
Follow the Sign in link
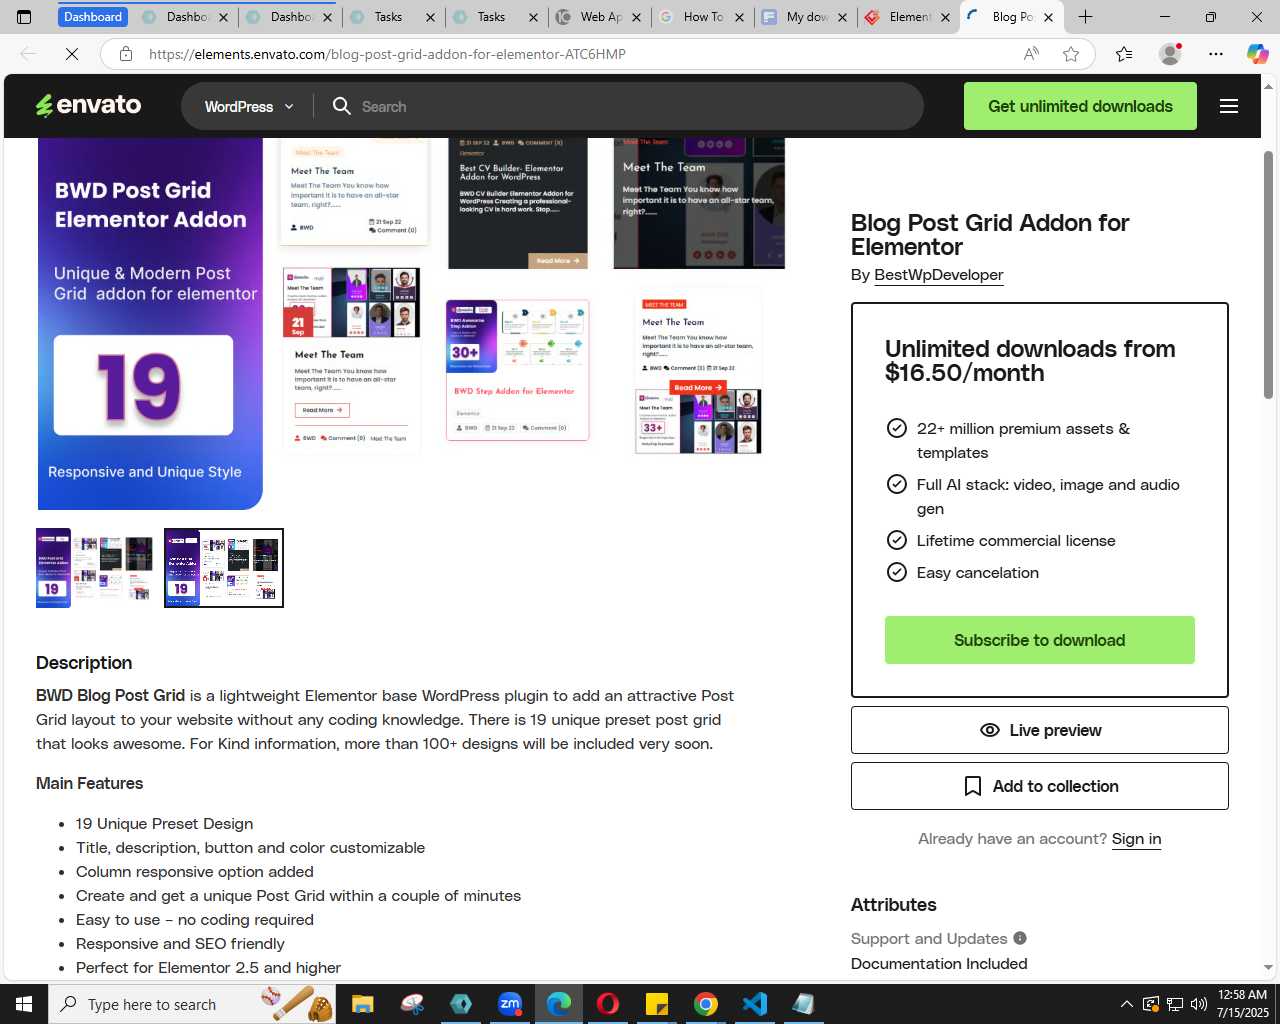click(1136, 839)
